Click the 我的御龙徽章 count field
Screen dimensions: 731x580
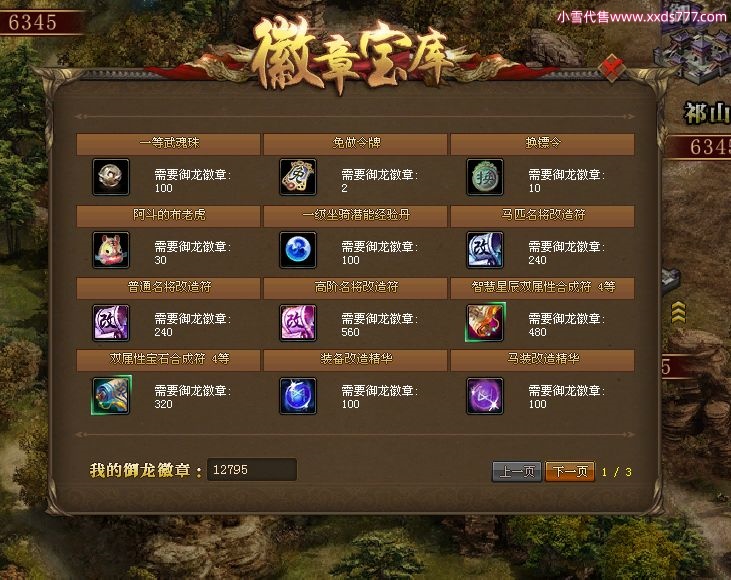coord(252,470)
